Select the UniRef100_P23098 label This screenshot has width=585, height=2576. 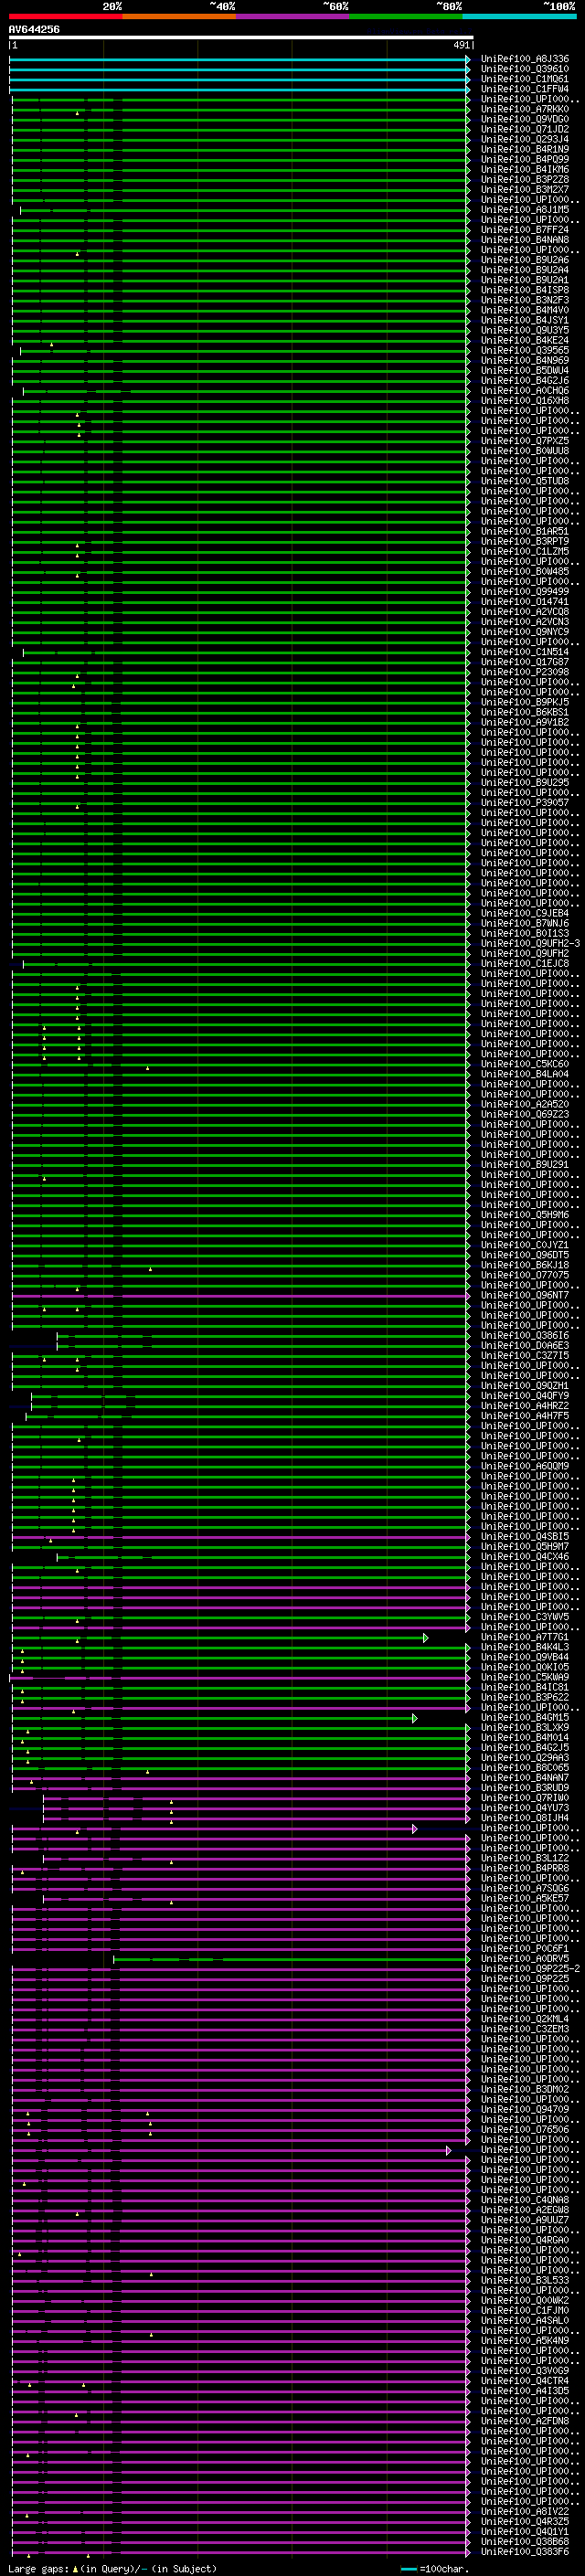(x=525, y=672)
